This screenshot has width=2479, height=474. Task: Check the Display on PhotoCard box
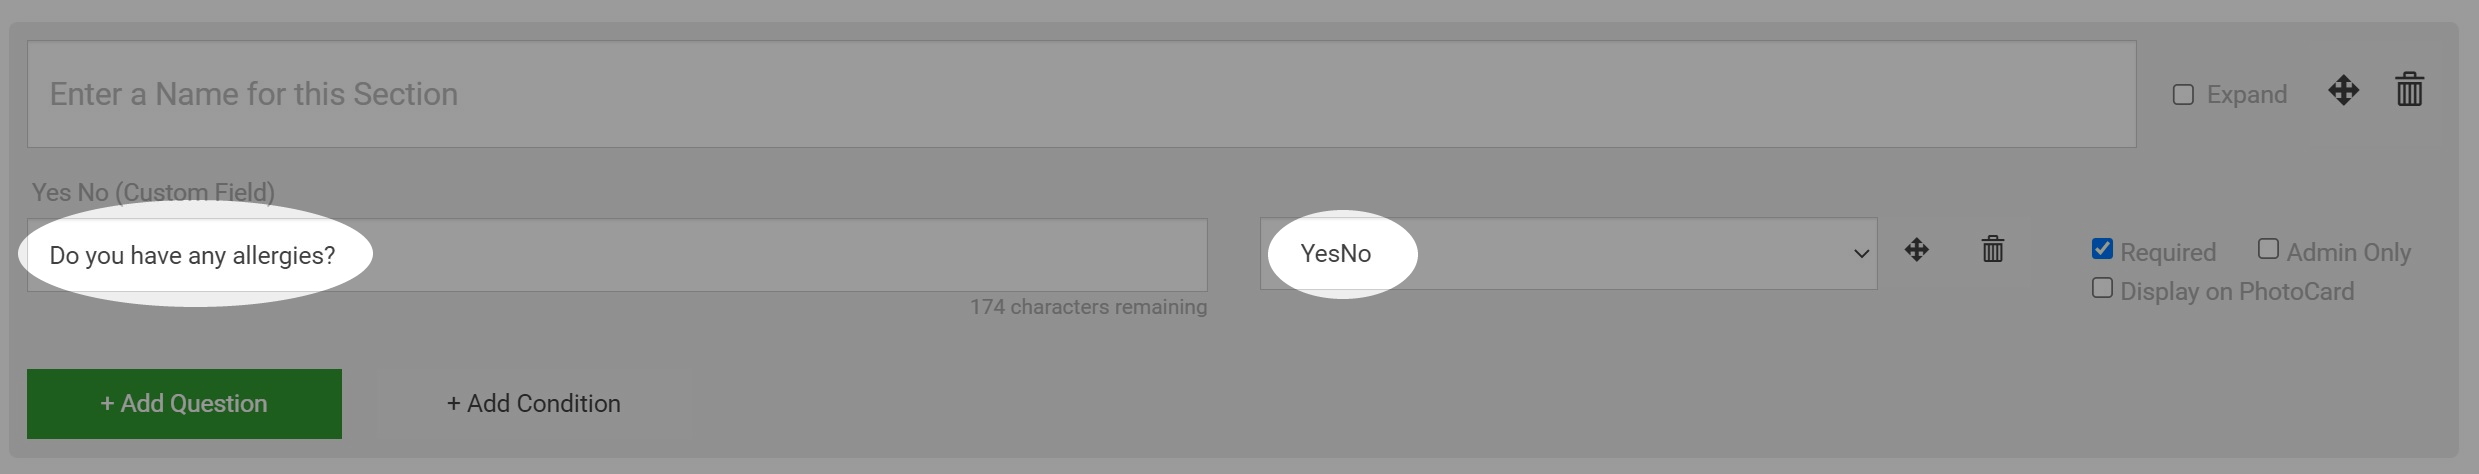(2102, 289)
